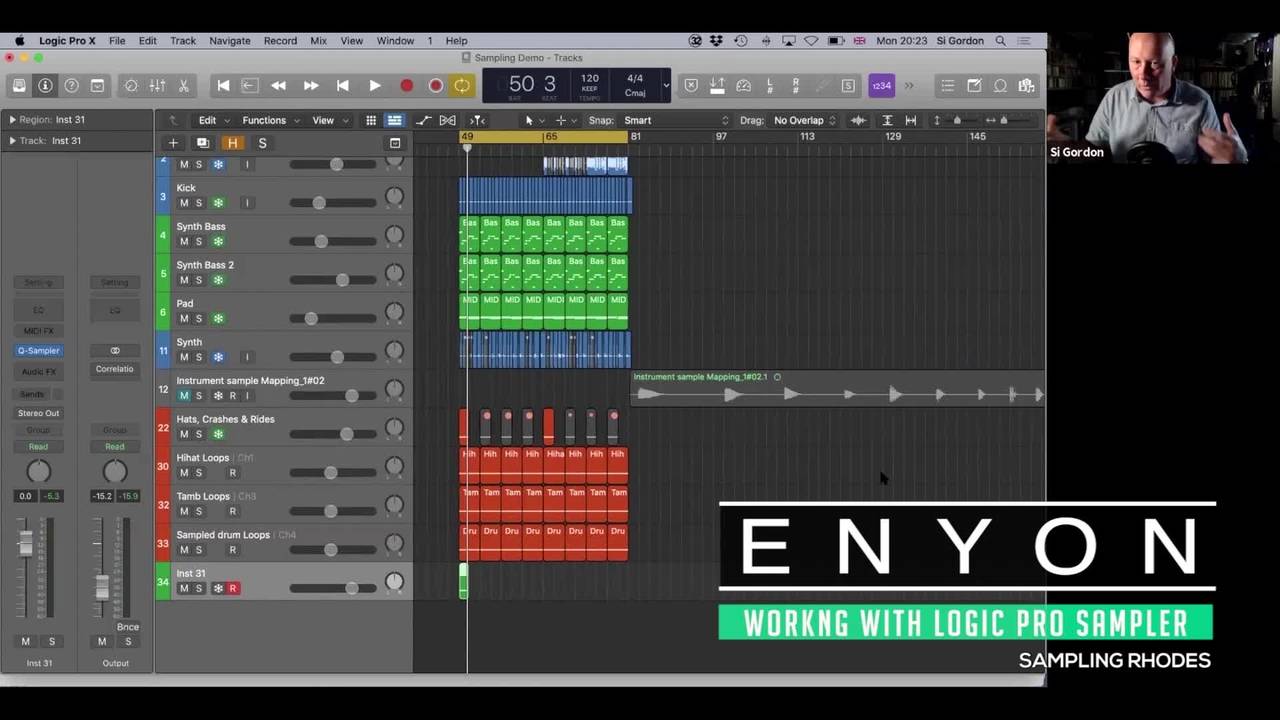Adjust the Inst 31 track pan knob

tap(395, 581)
